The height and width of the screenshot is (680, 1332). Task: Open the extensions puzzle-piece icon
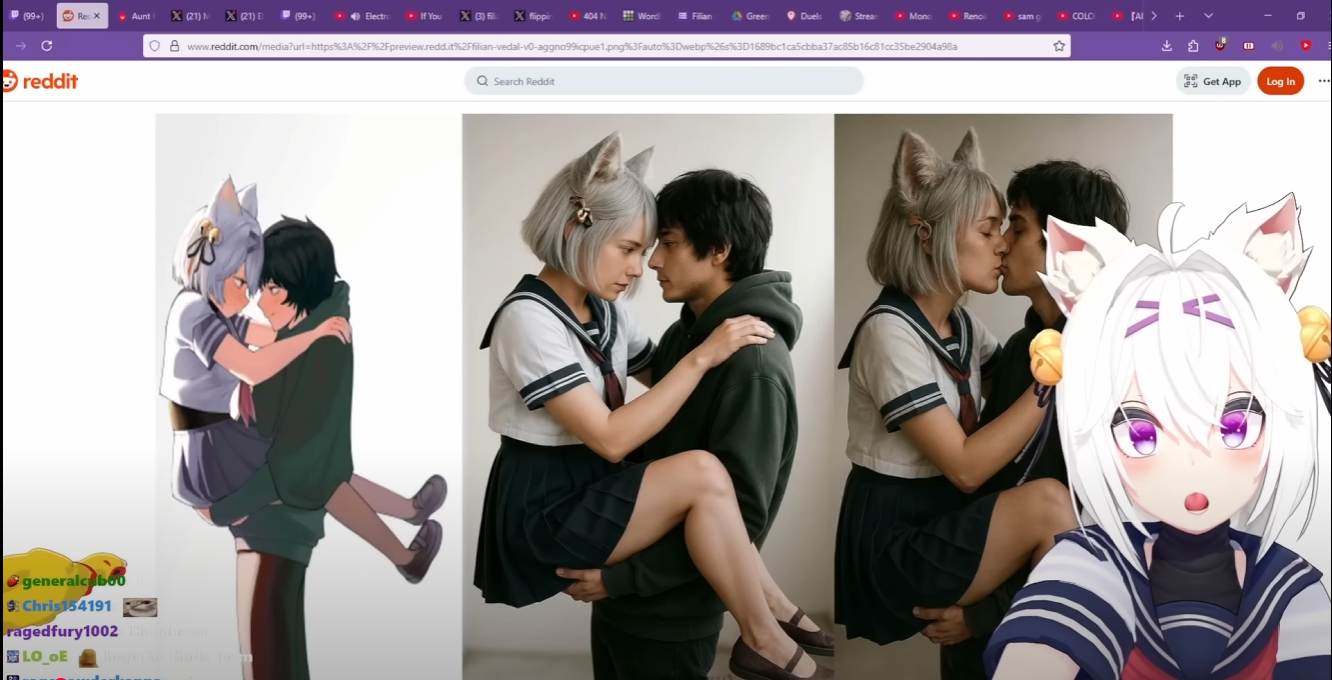(x=1193, y=46)
